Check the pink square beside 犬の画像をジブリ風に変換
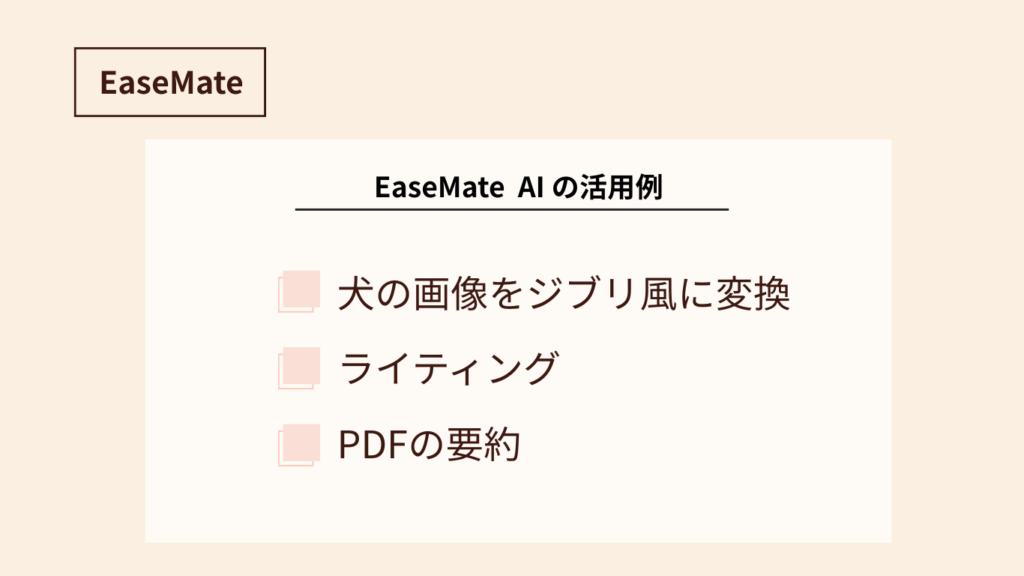1024x576 pixels. pos(299,291)
